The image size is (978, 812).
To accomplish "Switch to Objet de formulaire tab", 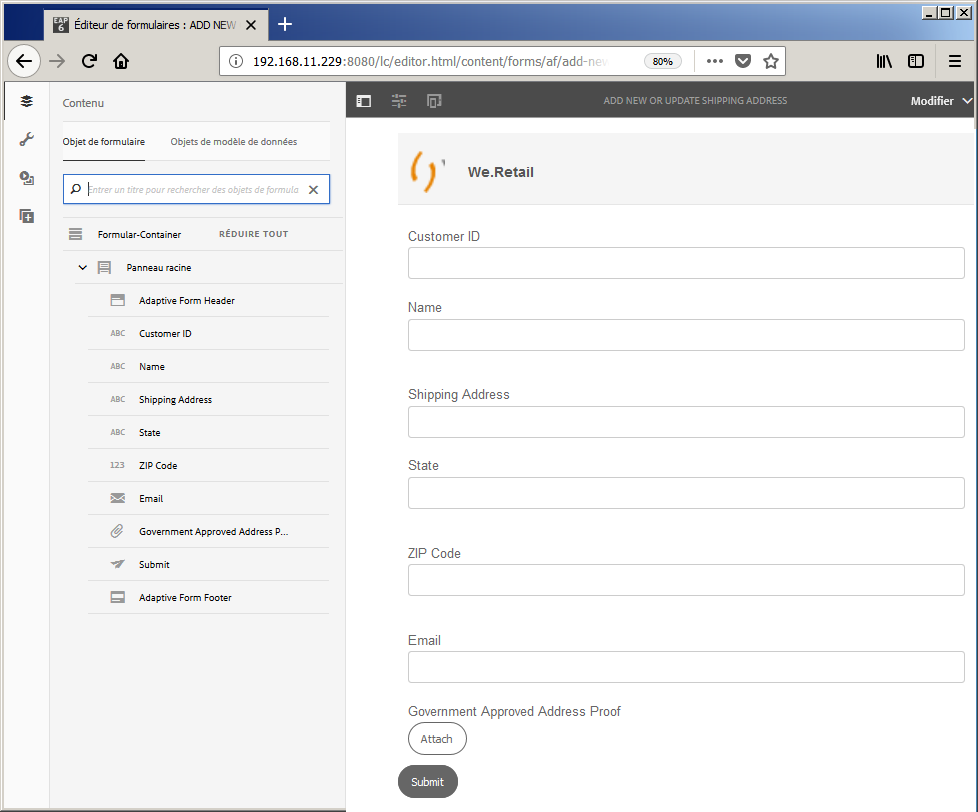I will tap(104, 142).
